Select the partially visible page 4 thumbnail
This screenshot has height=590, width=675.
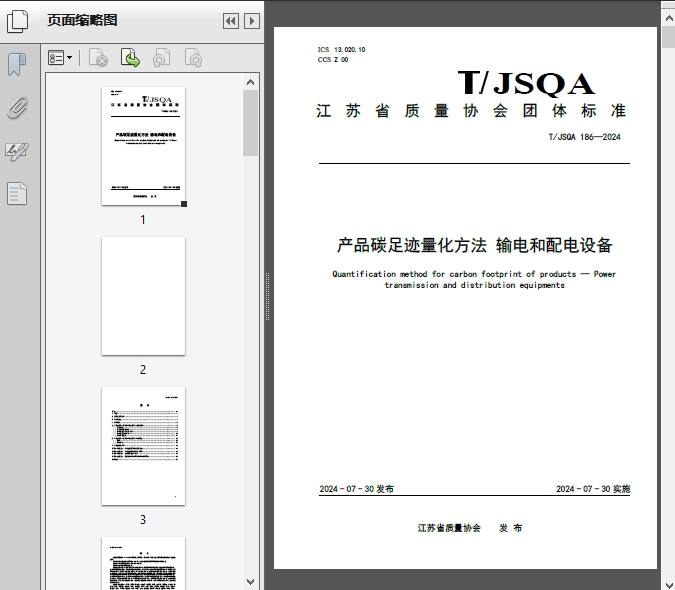click(x=143, y=563)
